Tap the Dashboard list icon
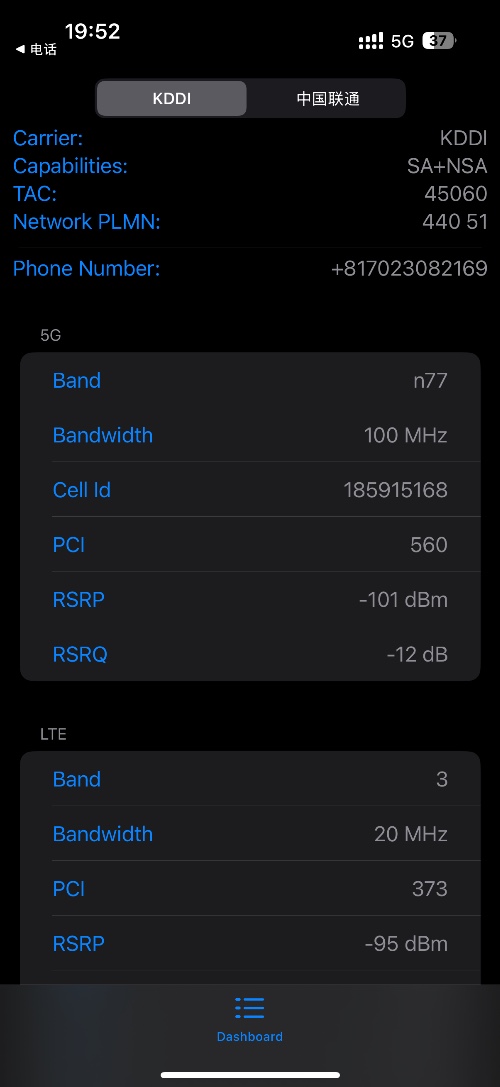The width and height of the screenshot is (500, 1087). [x=250, y=1007]
